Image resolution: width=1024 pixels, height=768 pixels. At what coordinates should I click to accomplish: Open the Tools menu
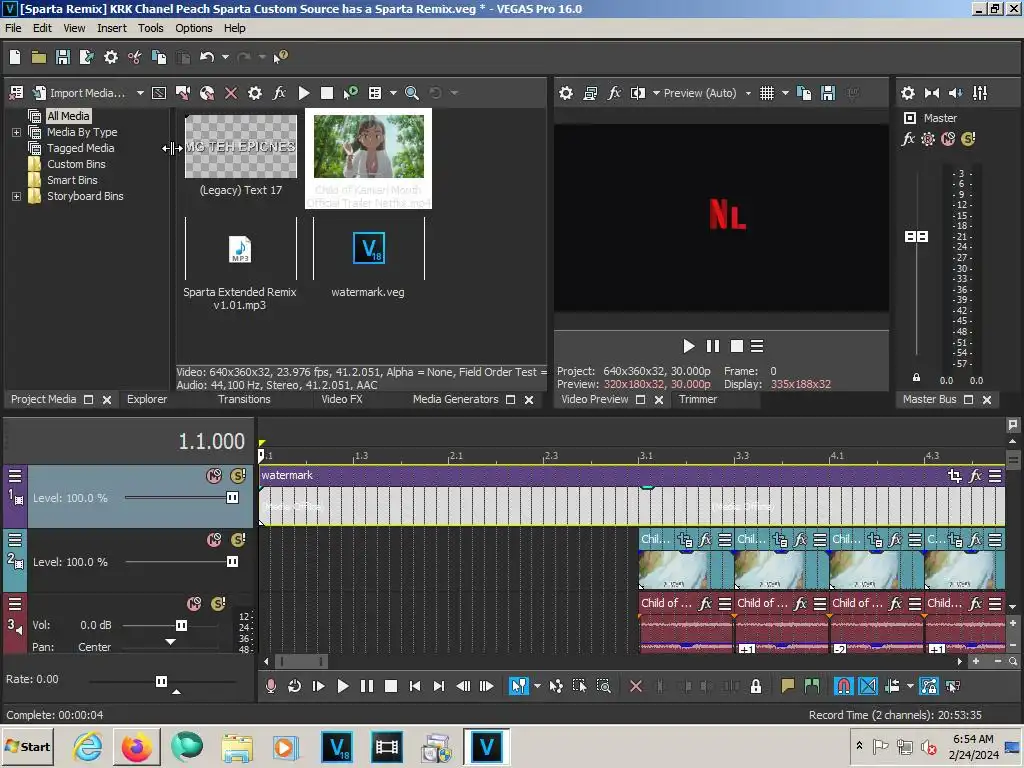click(150, 28)
